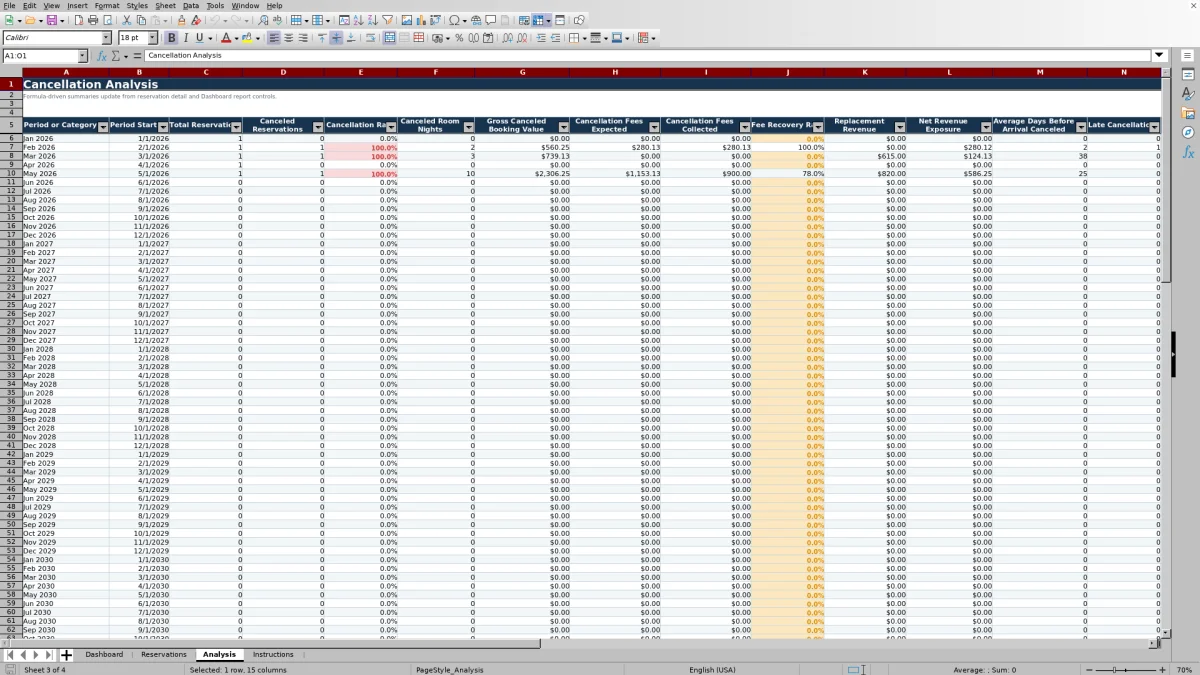Viewport: 1200px width, 675px height.
Task: Click the Wrap Text icon
Action: (x=370, y=38)
